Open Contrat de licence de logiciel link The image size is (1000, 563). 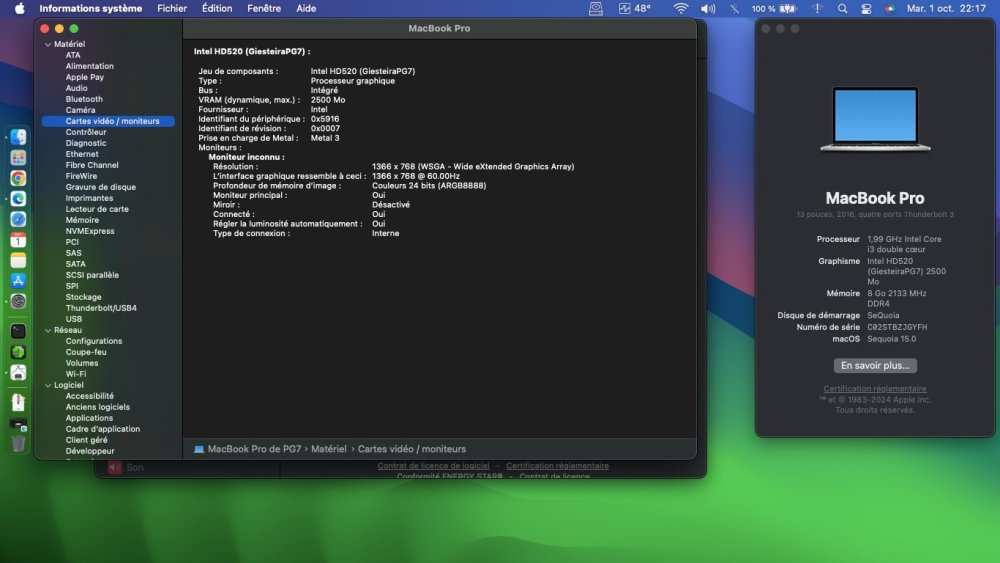pyautogui.click(x=433, y=465)
